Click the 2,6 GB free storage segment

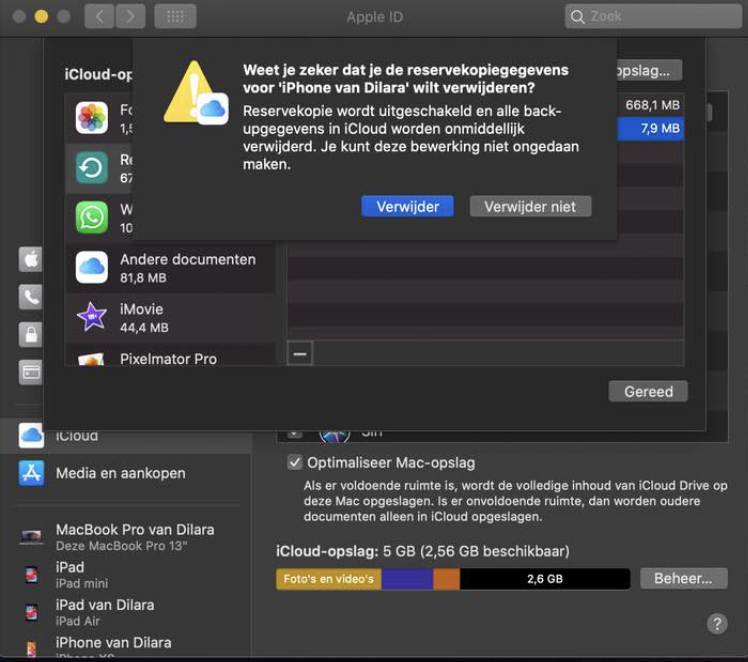[x=545, y=579]
